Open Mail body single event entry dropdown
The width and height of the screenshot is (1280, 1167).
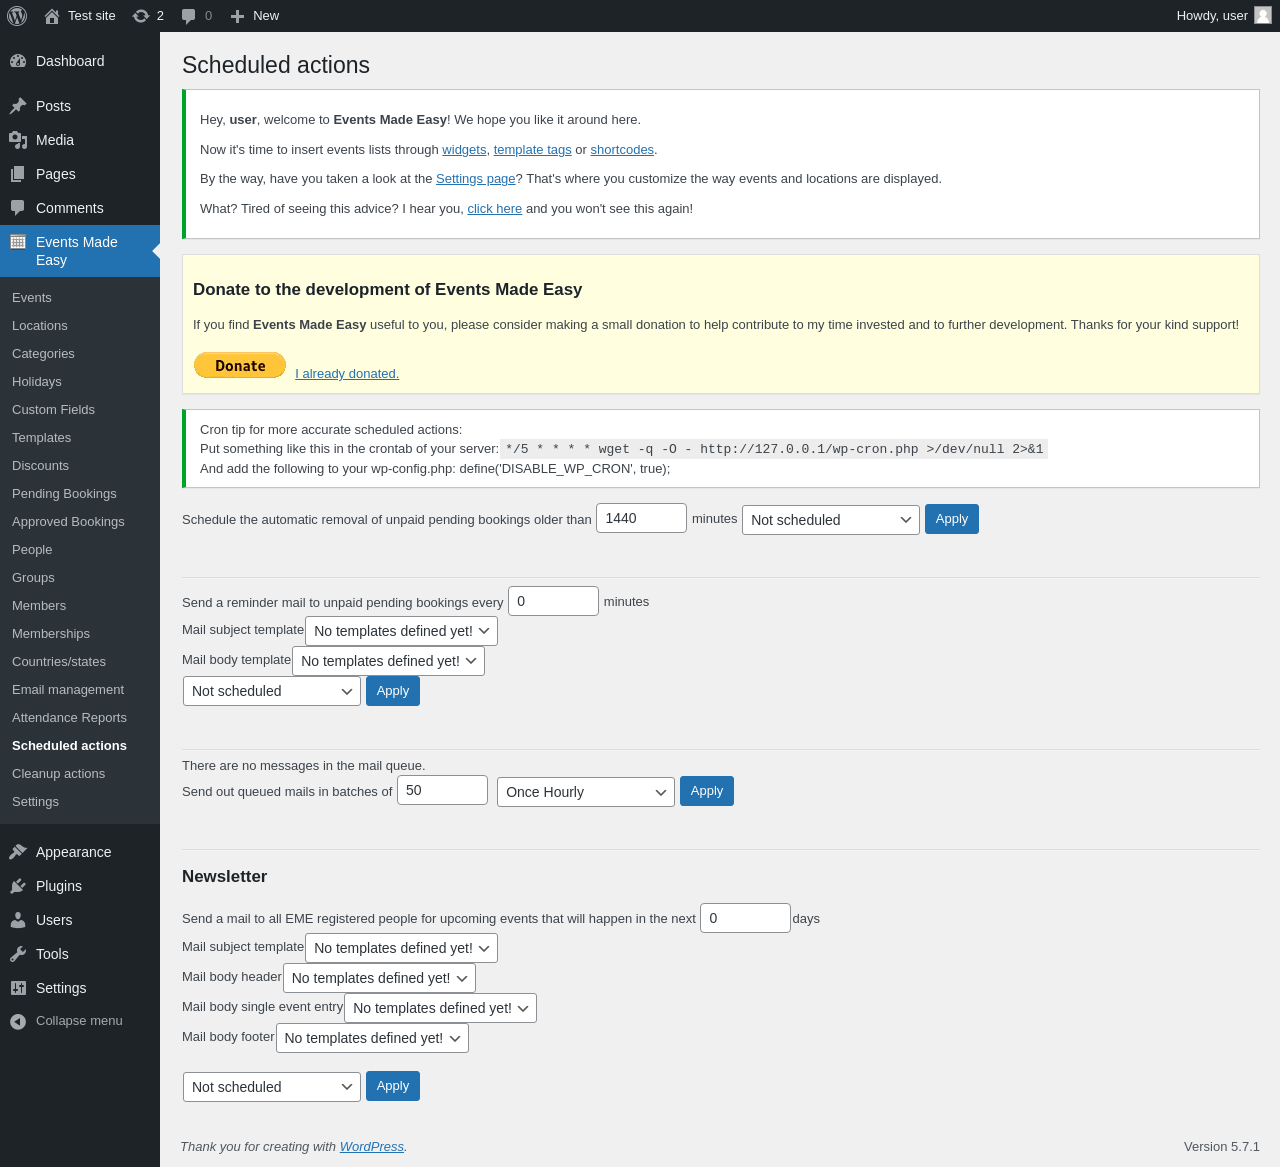[x=440, y=1008]
